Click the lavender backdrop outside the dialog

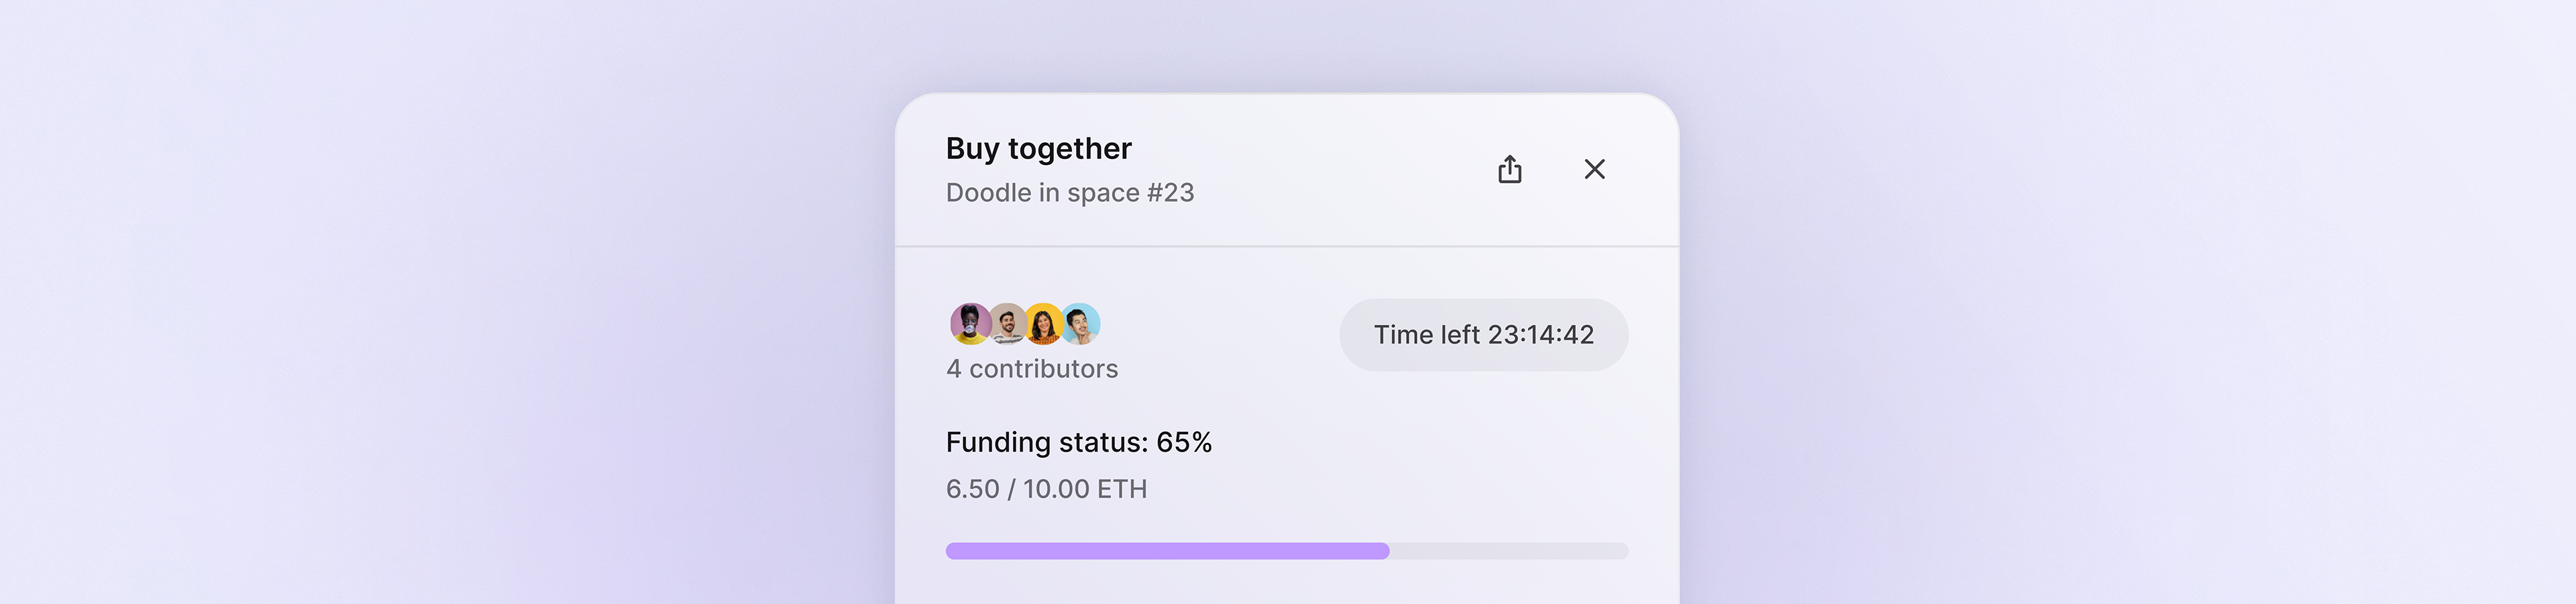pos(400,300)
